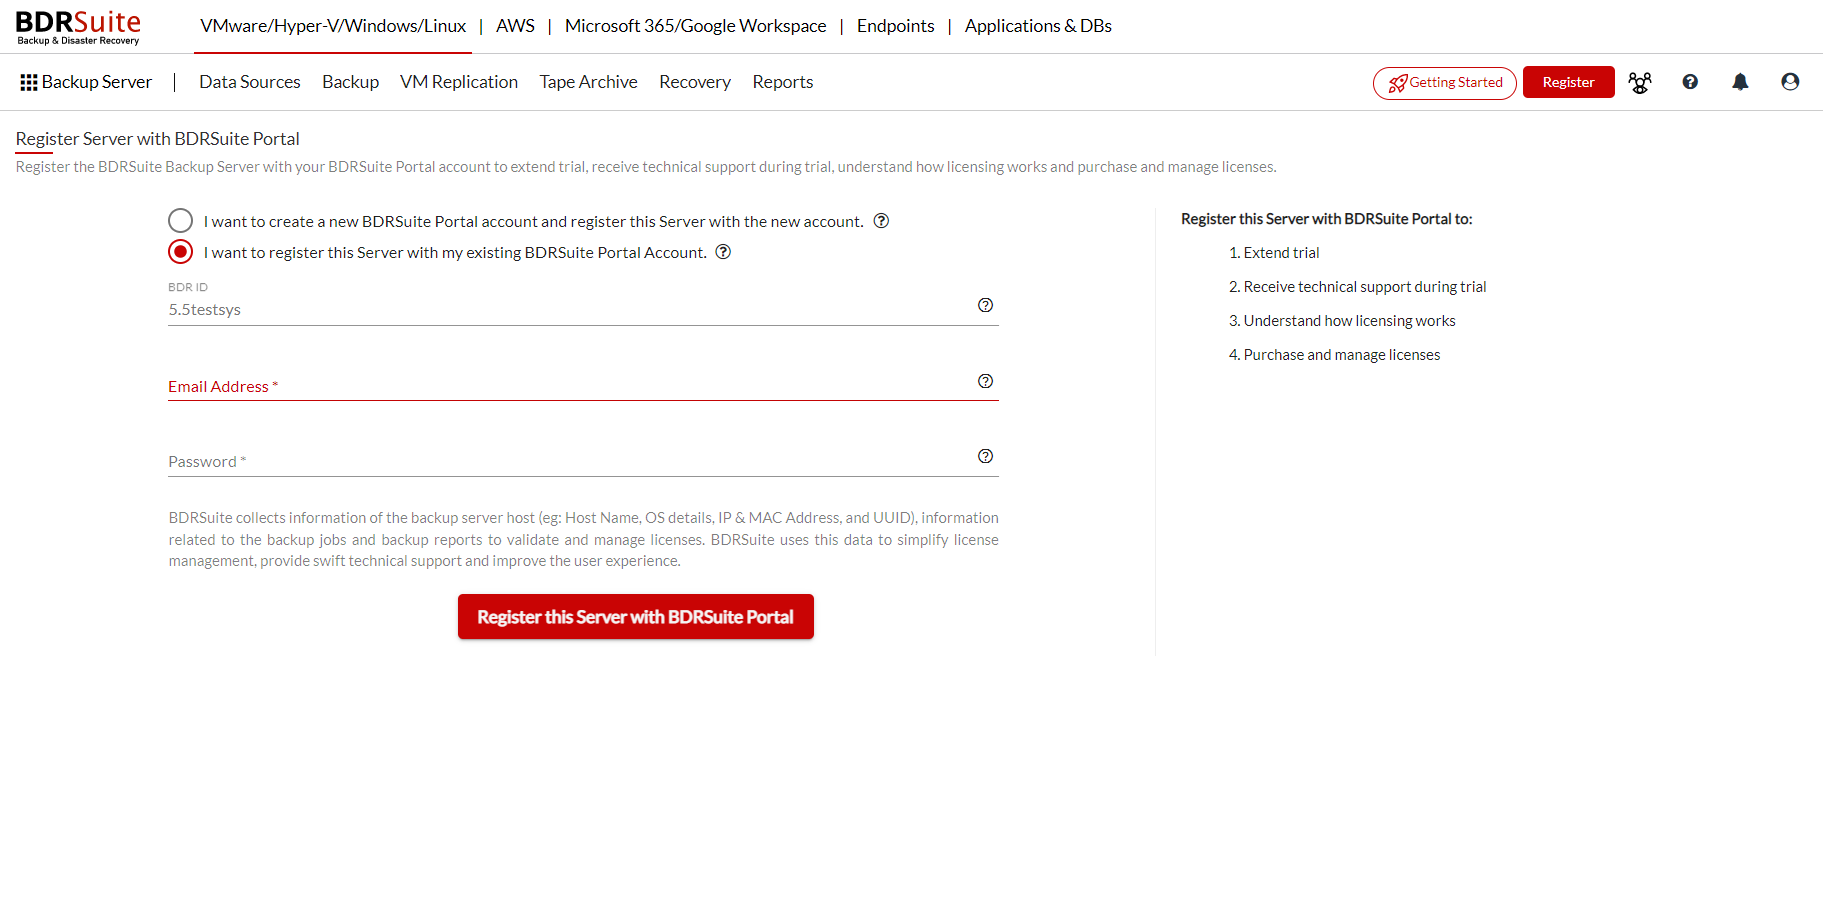Screen dimensions: 1823x923
Task: Select register with existing Portal Account radio
Action: [180, 251]
